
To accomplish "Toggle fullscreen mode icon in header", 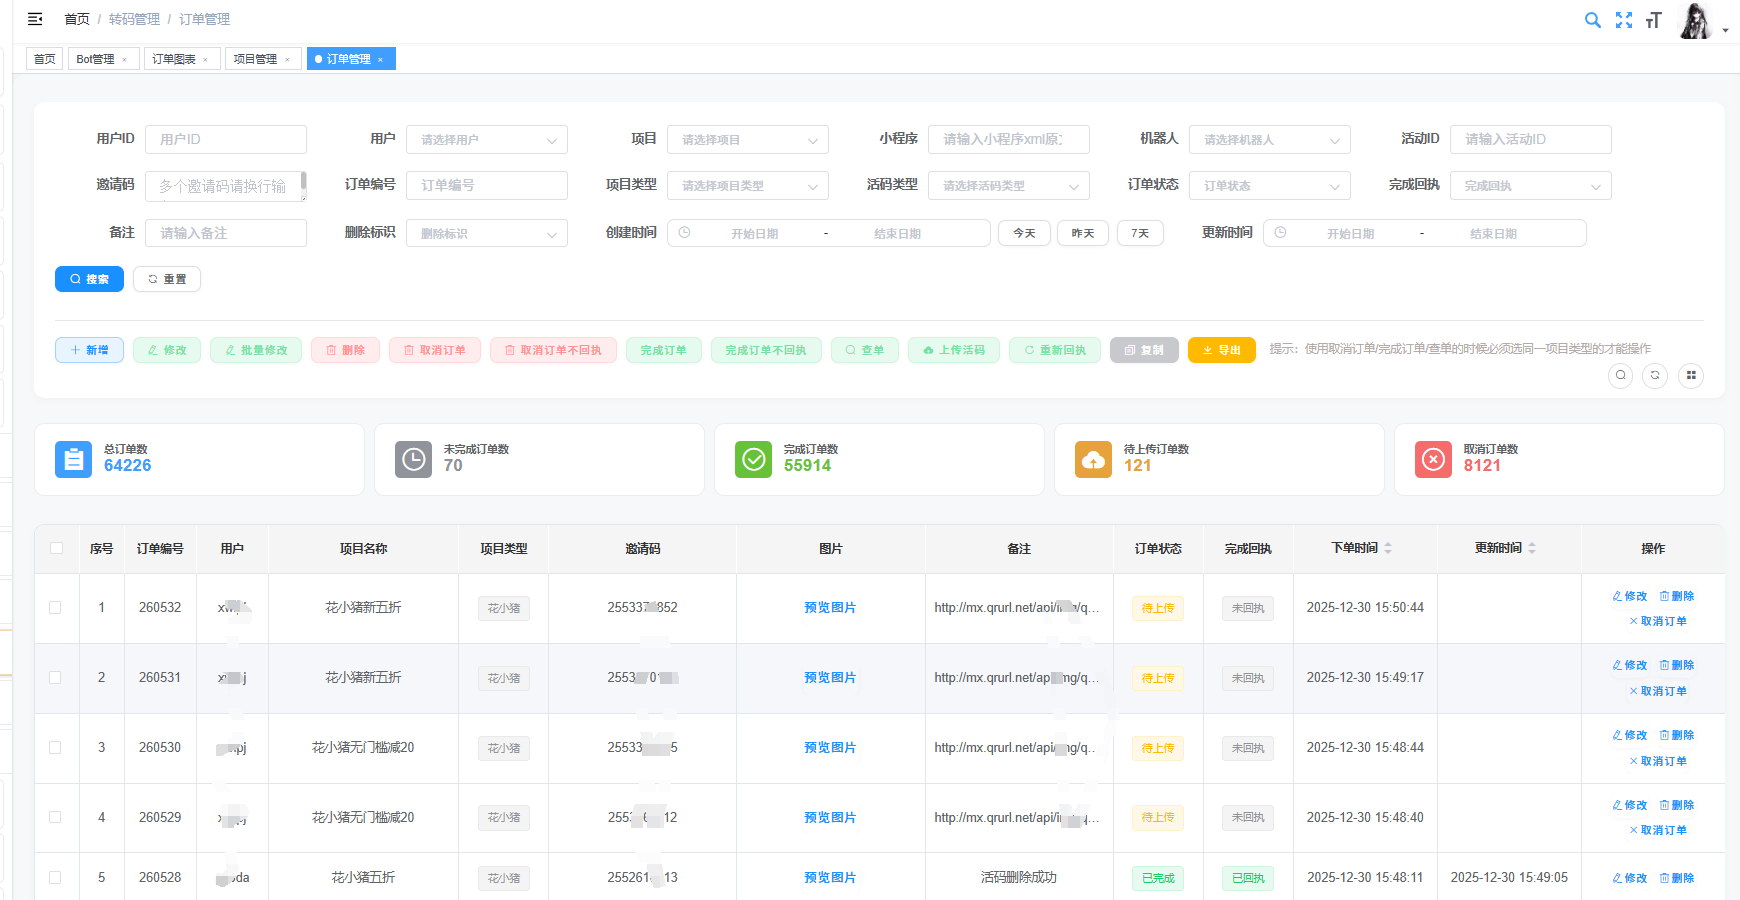I will 1624,20.
